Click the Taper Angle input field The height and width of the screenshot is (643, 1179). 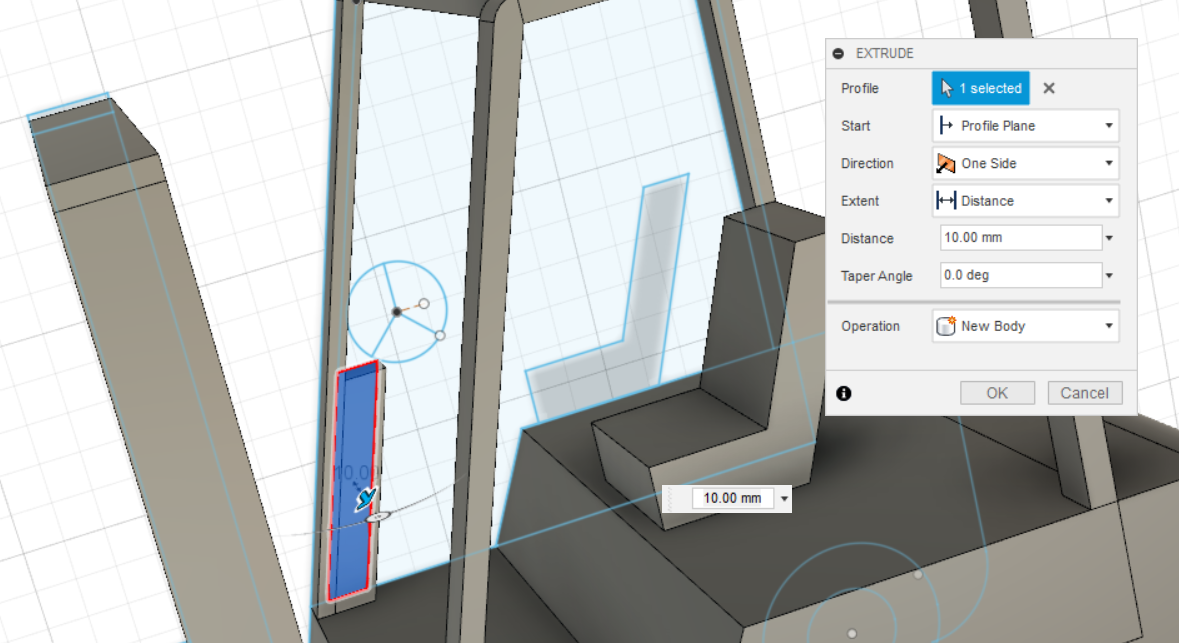1020,275
